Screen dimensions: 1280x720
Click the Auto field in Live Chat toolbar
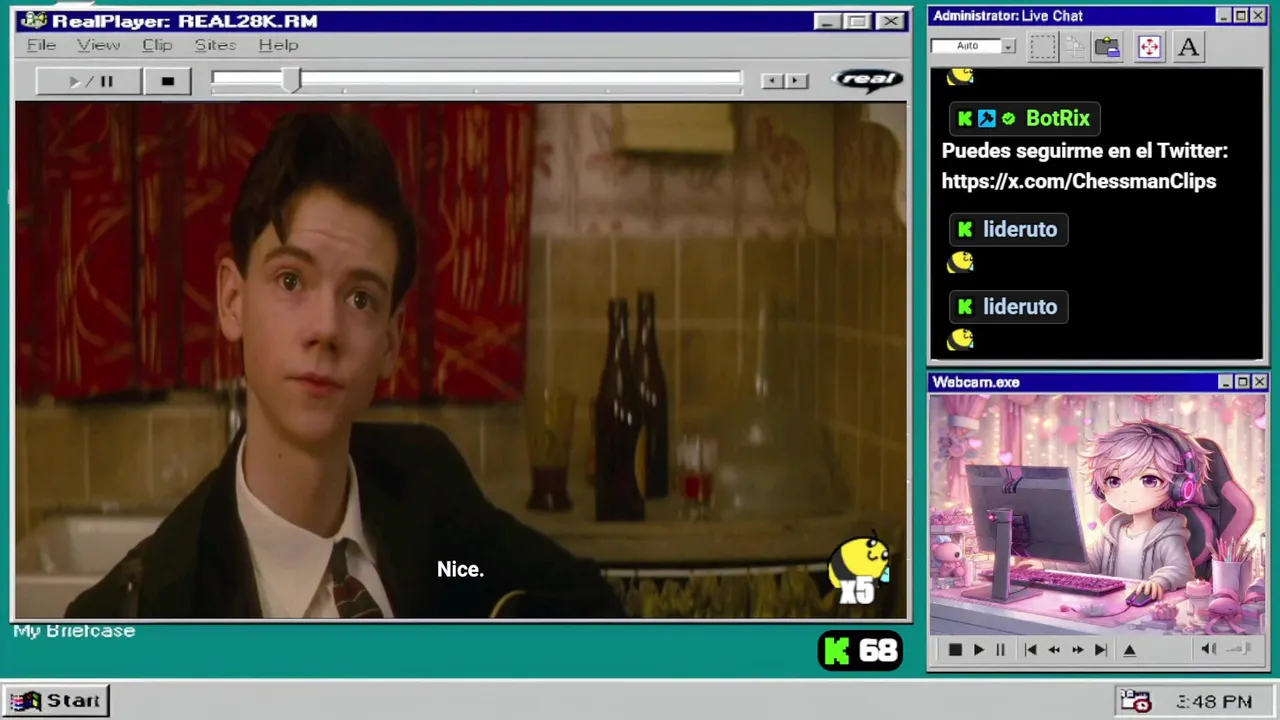click(967, 46)
